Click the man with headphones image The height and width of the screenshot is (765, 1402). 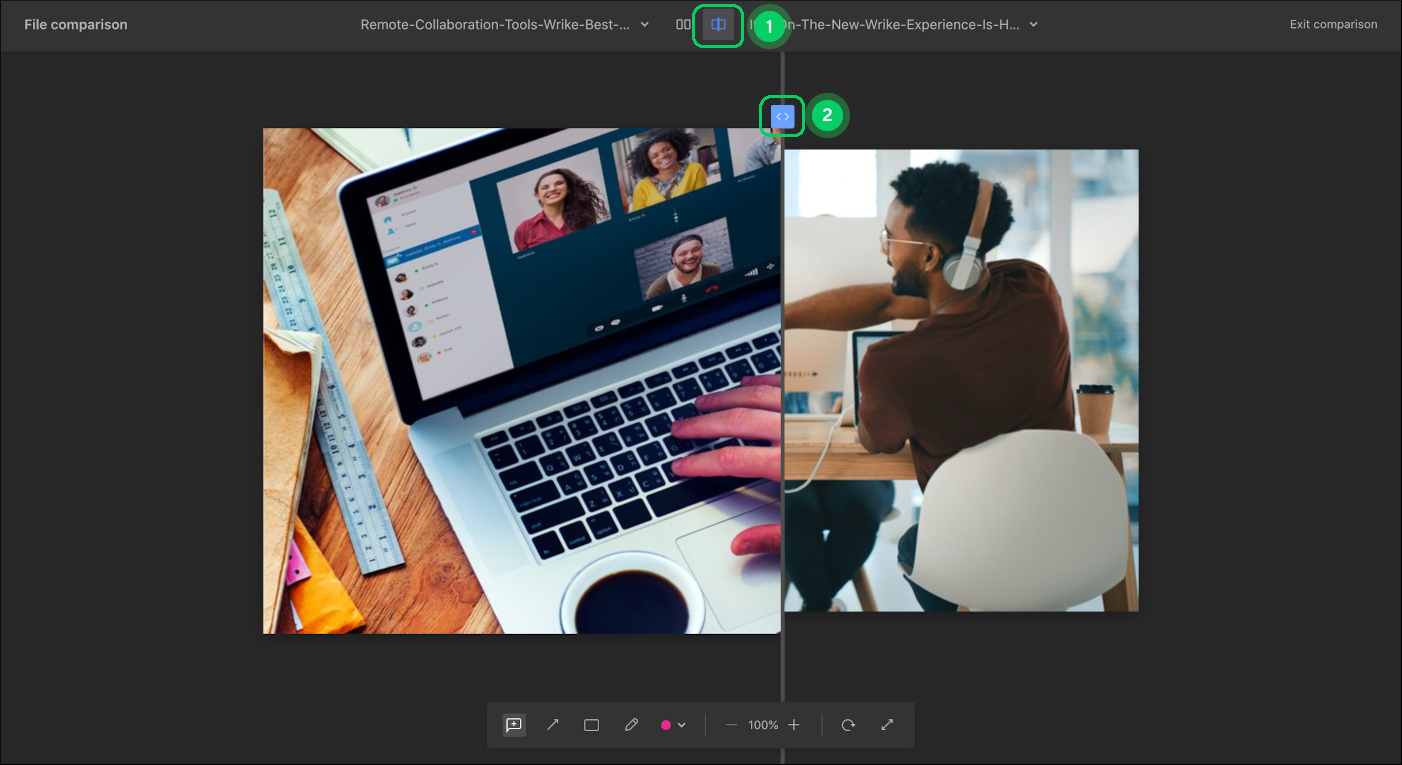point(960,380)
